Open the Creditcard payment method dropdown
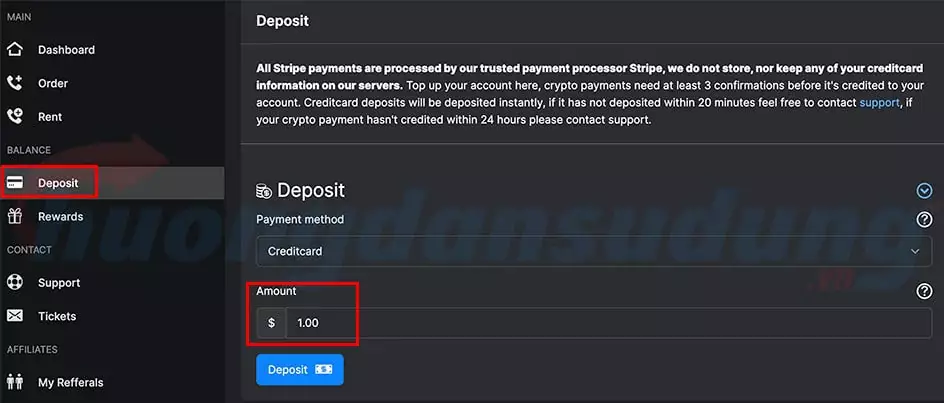This screenshot has width=944, height=403. coord(594,251)
